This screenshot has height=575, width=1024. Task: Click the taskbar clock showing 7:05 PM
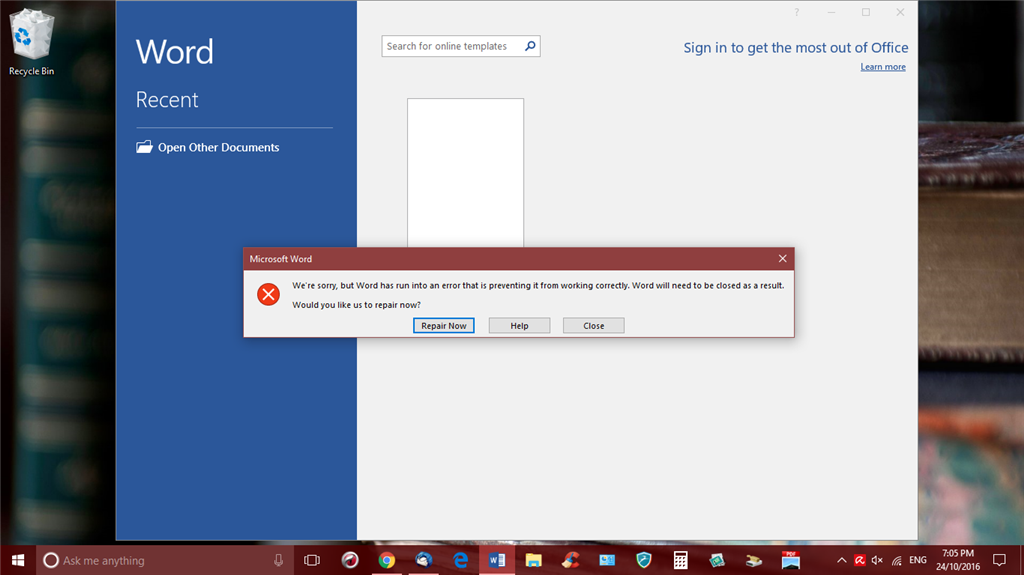[x=957, y=560]
